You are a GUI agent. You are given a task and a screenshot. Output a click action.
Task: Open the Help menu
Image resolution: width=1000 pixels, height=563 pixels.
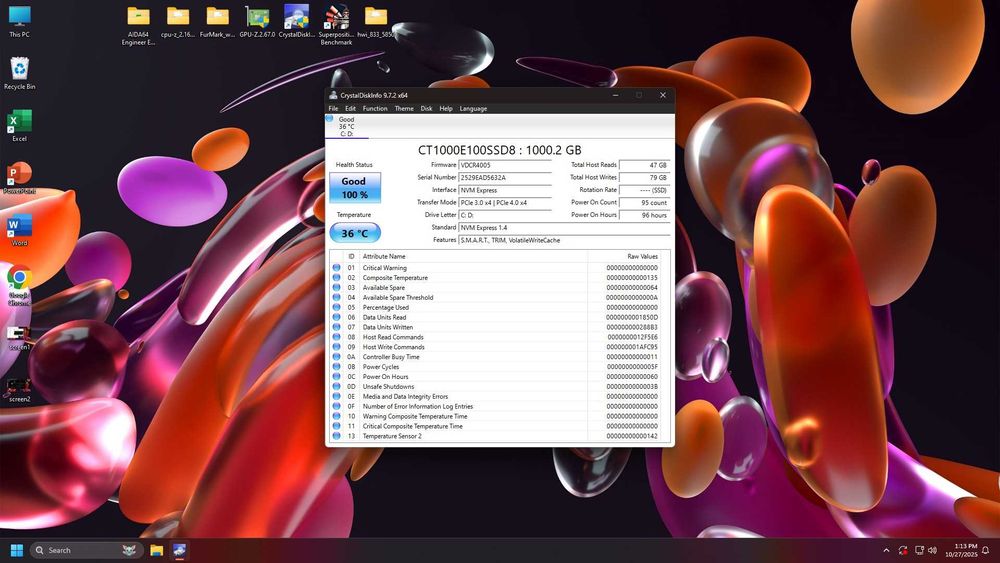(446, 108)
